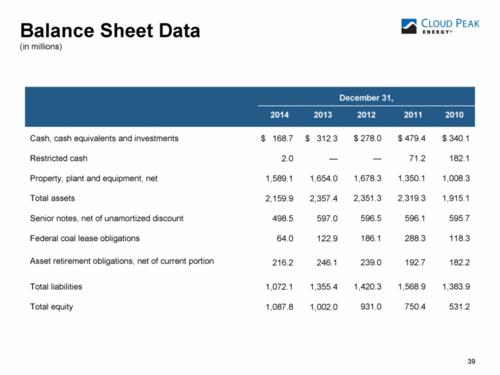Click the page number 39
The width and height of the screenshot is (500, 375).
(471, 361)
